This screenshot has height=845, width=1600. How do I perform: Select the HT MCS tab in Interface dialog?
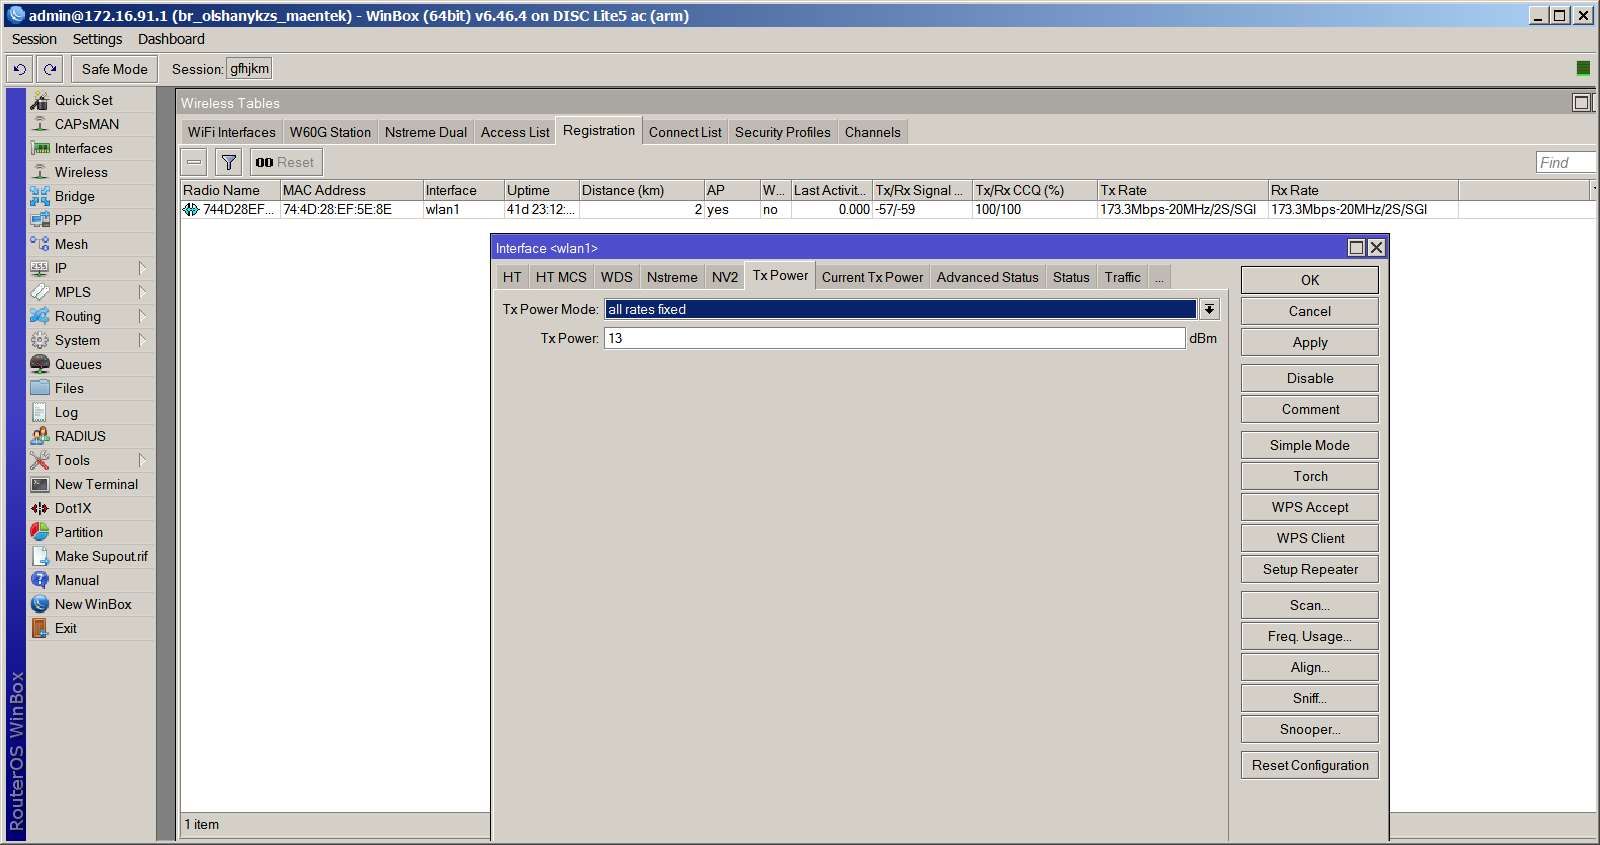click(561, 278)
